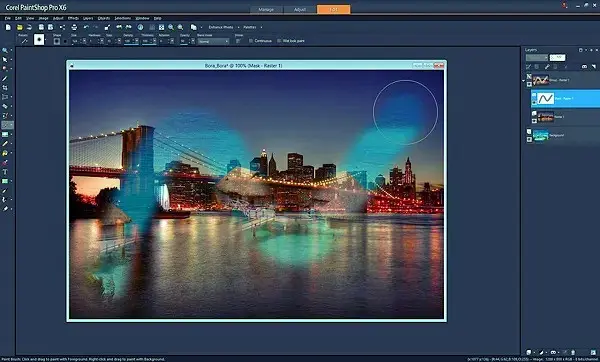Switch to the Adjust tab

(x=300, y=9)
